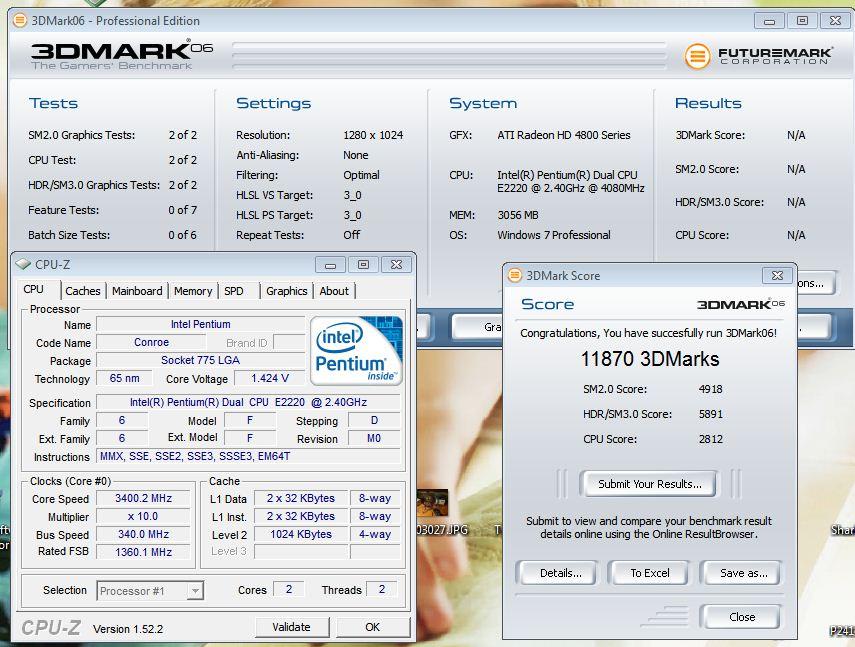Export results with To Excel button
This screenshot has width=855, height=647.
point(649,573)
